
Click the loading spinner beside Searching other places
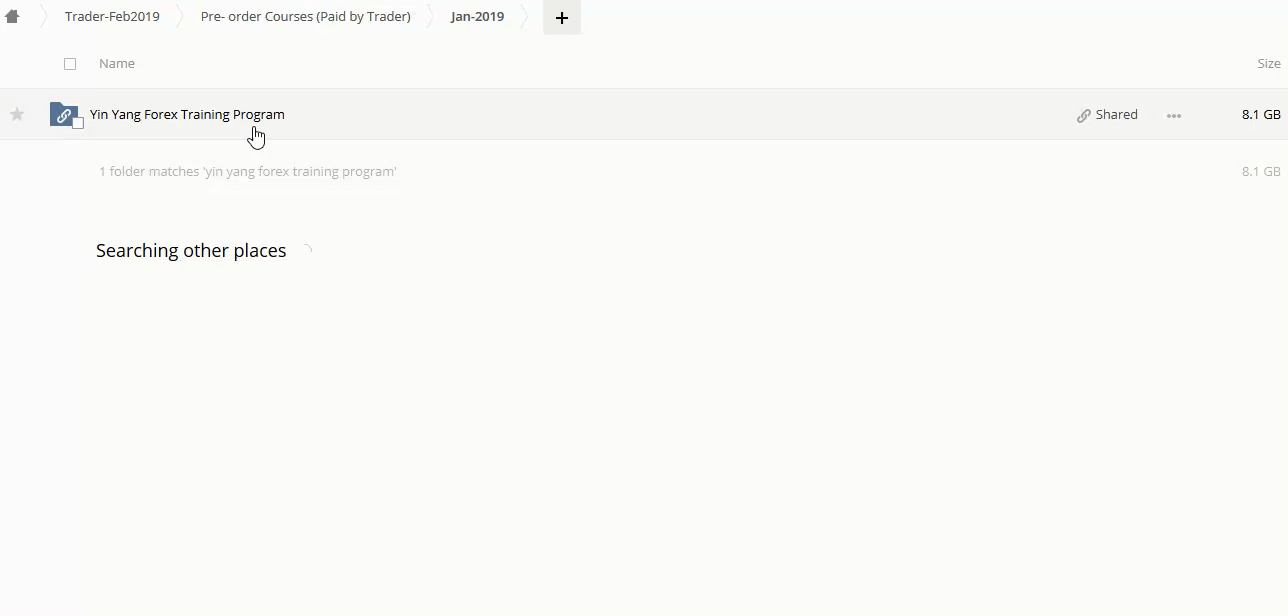point(307,251)
